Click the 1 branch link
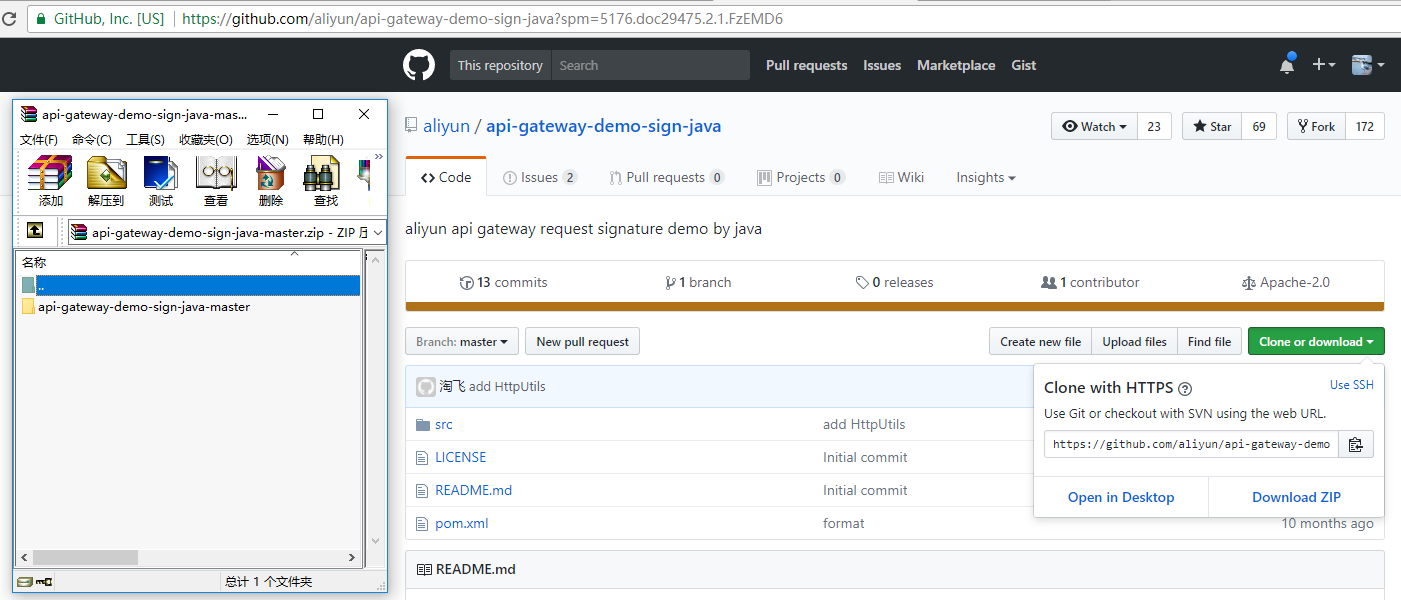 click(x=698, y=282)
